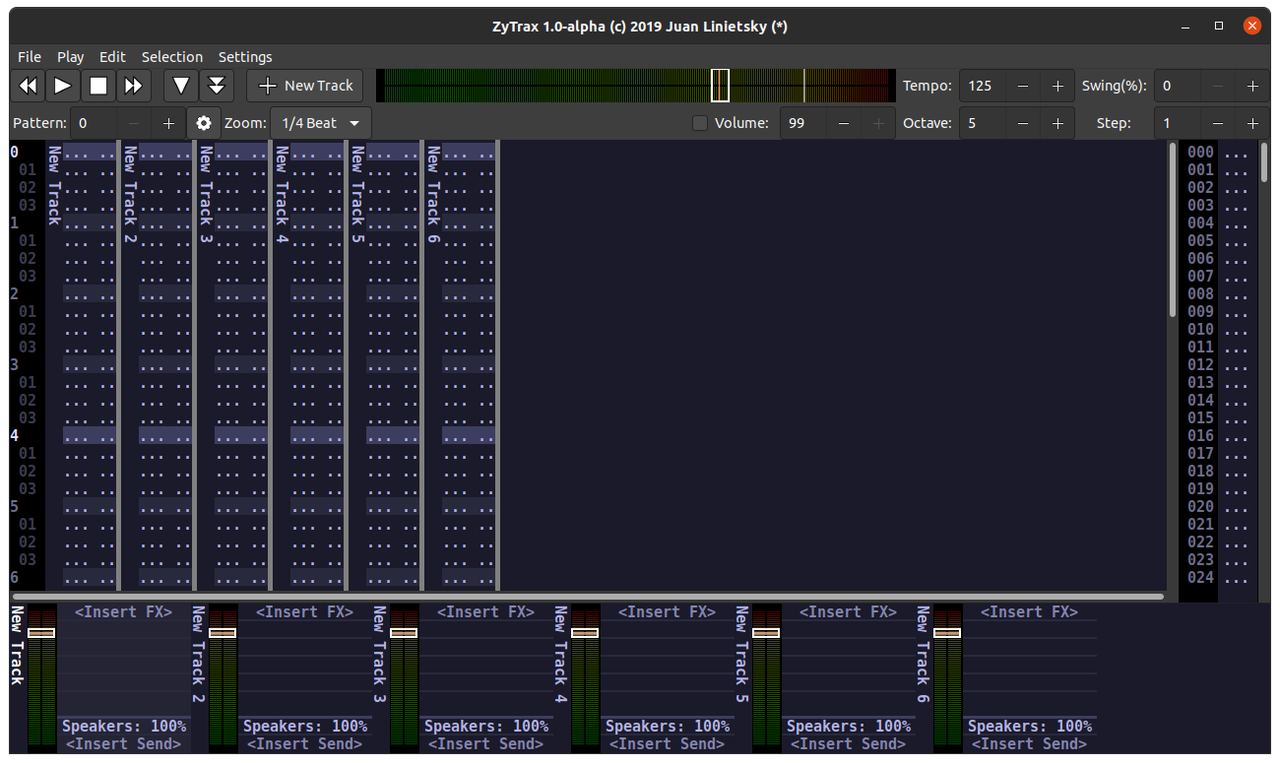The height and width of the screenshot is (763, 1280).
Task: Click the New Track mixer volume fader
Action: pos(42,633)
